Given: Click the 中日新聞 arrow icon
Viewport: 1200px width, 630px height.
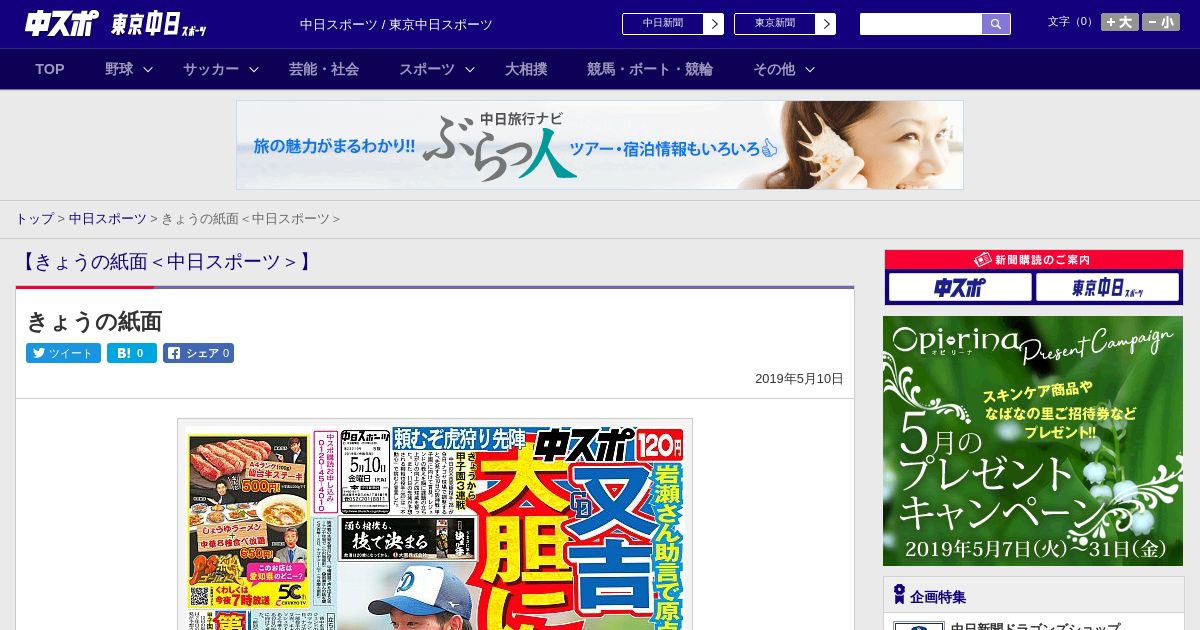Looking at the screenshot, I should coord(714,24).
